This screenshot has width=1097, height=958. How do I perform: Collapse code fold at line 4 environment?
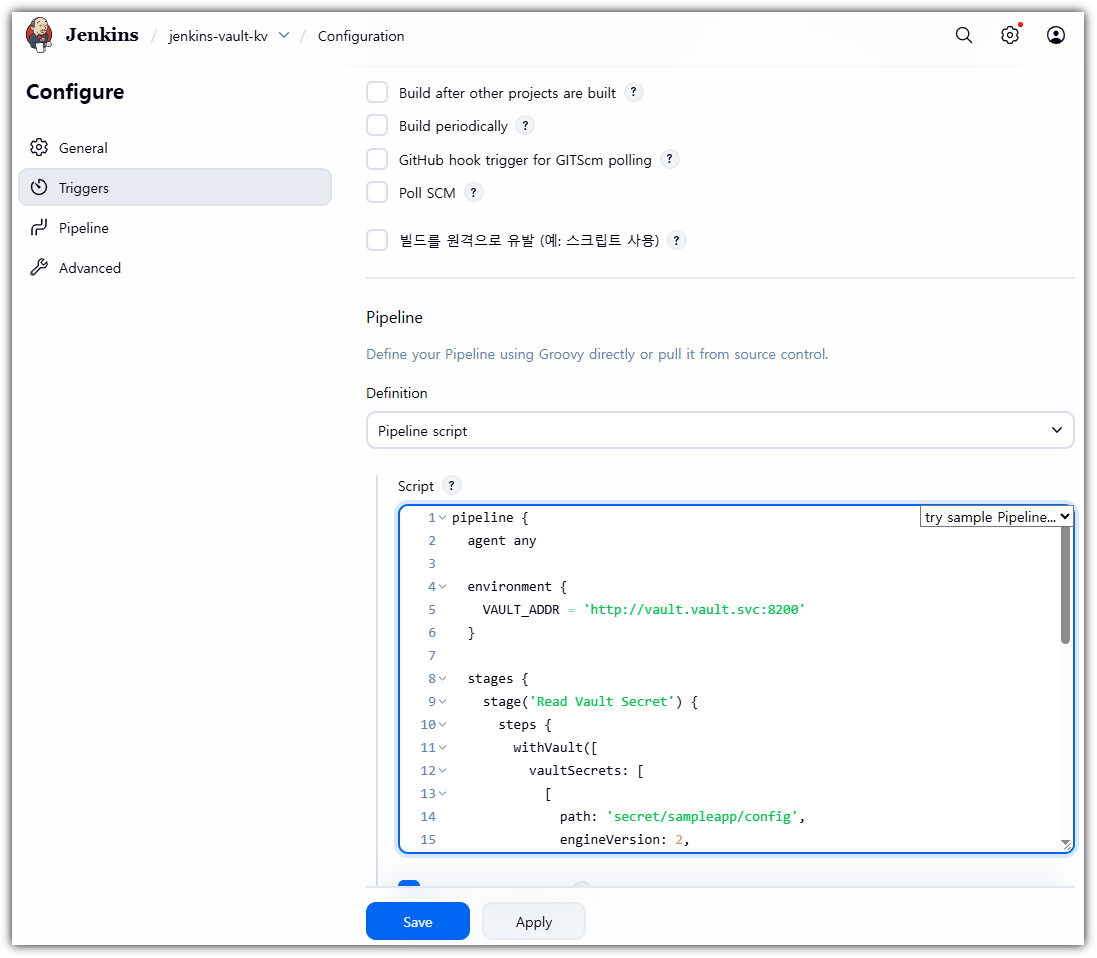pyautogui.click(x=442, y=586)
